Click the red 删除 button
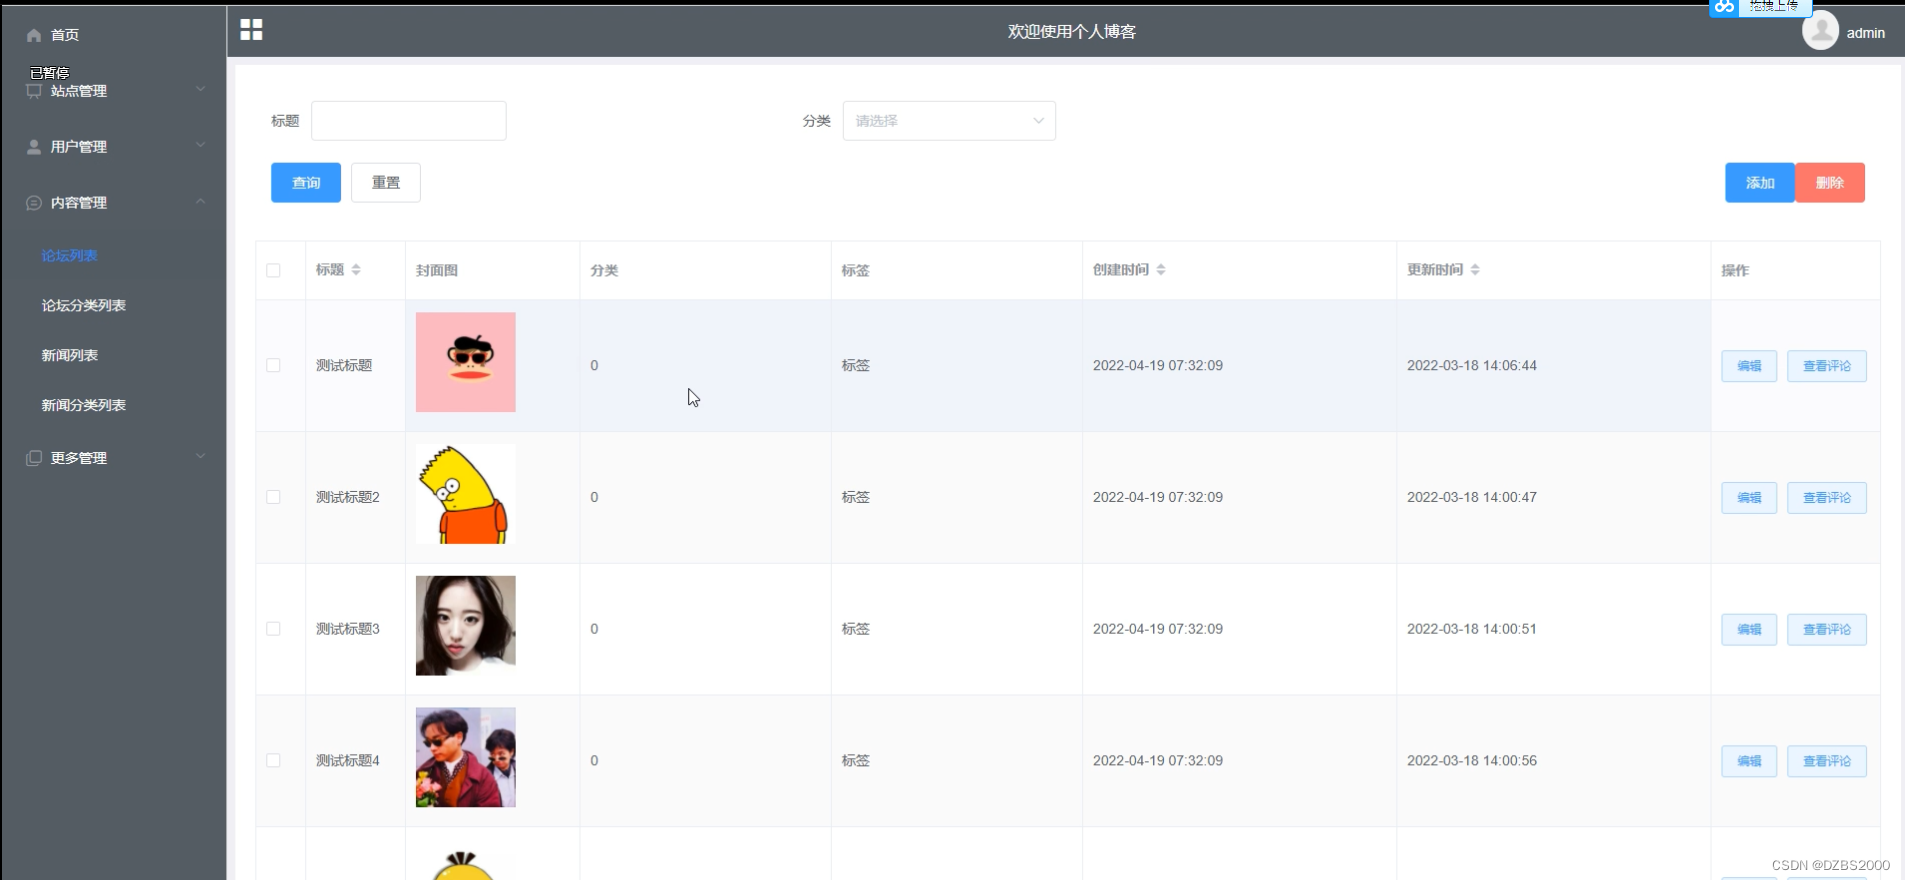Image resolution: width=1905 pixels, height=880 pixels. click(x=1830, y=183)
